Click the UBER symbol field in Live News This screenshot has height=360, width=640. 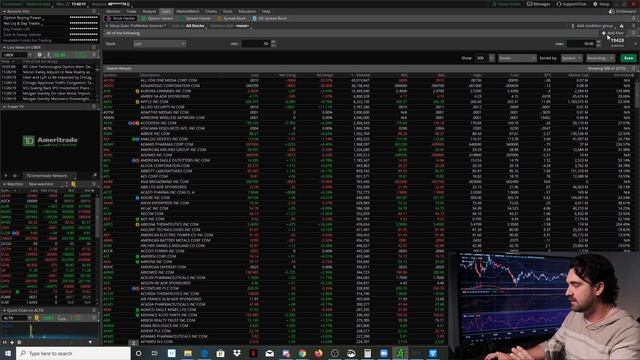15,55
